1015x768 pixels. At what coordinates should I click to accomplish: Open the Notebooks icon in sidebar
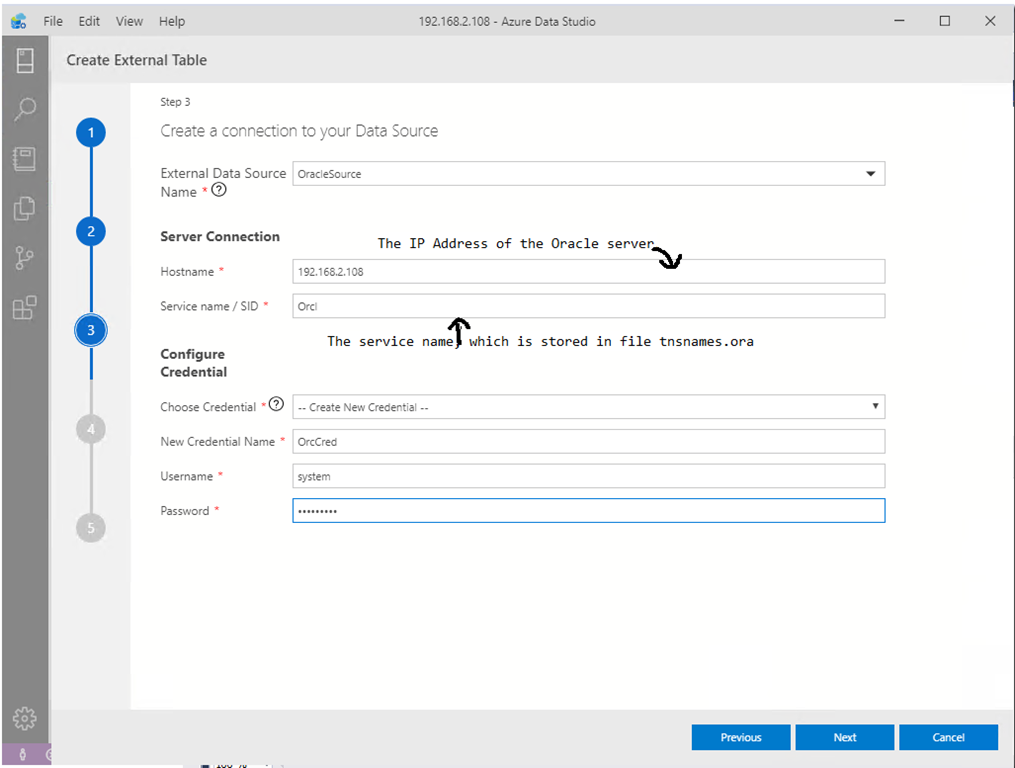click(x=25, y=158)
